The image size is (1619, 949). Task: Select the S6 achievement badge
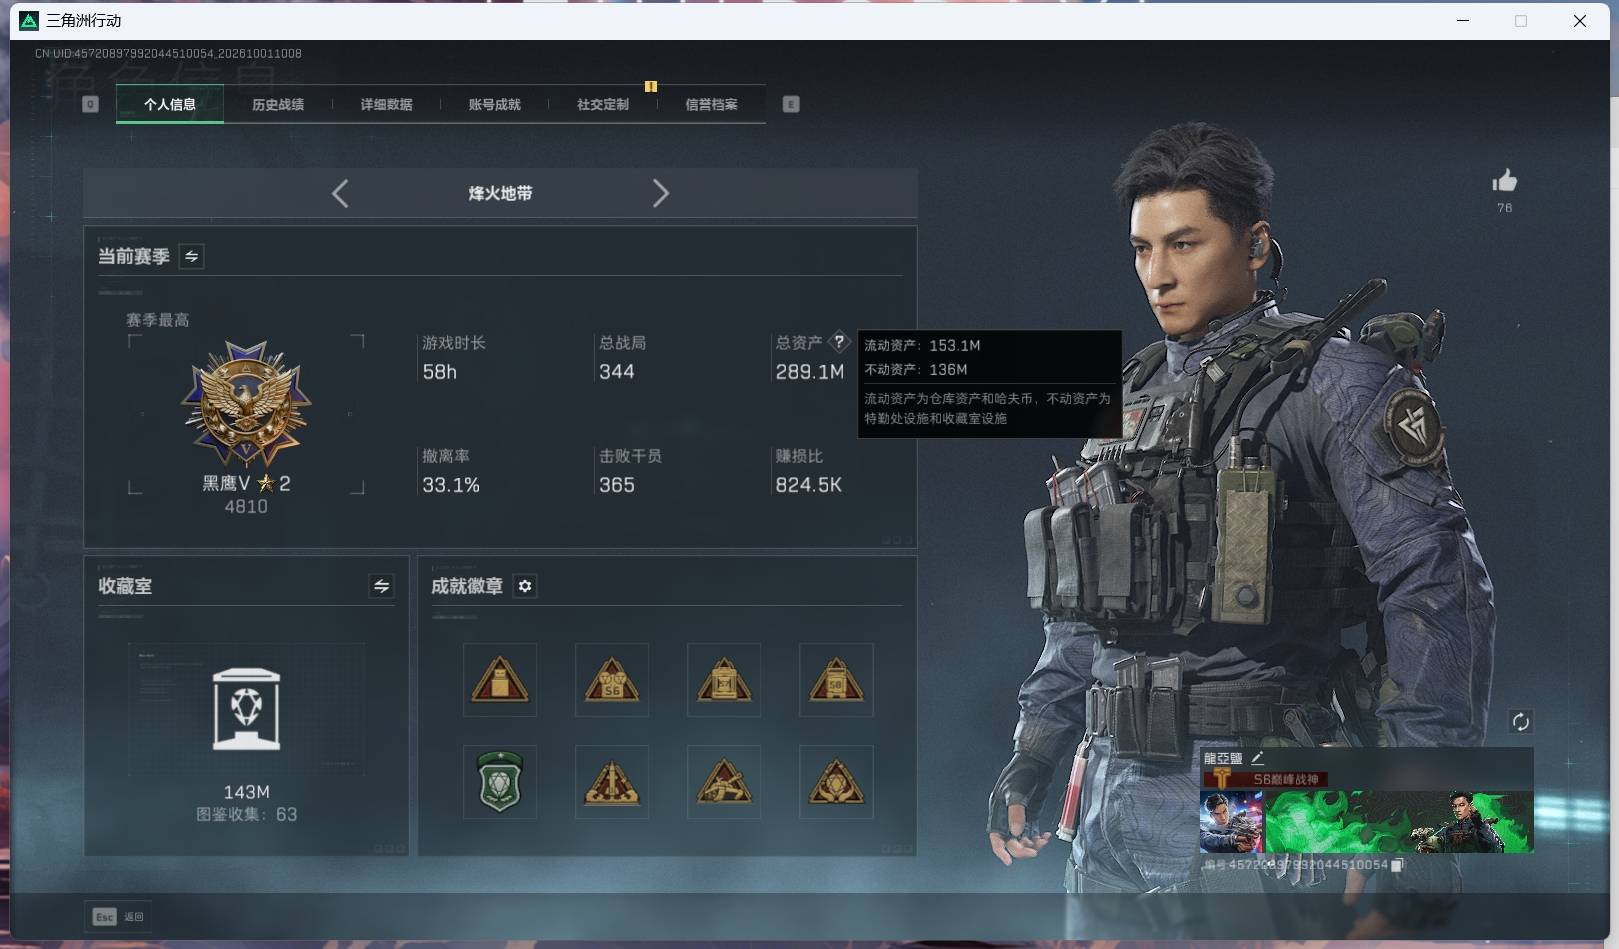coord(612,680)
